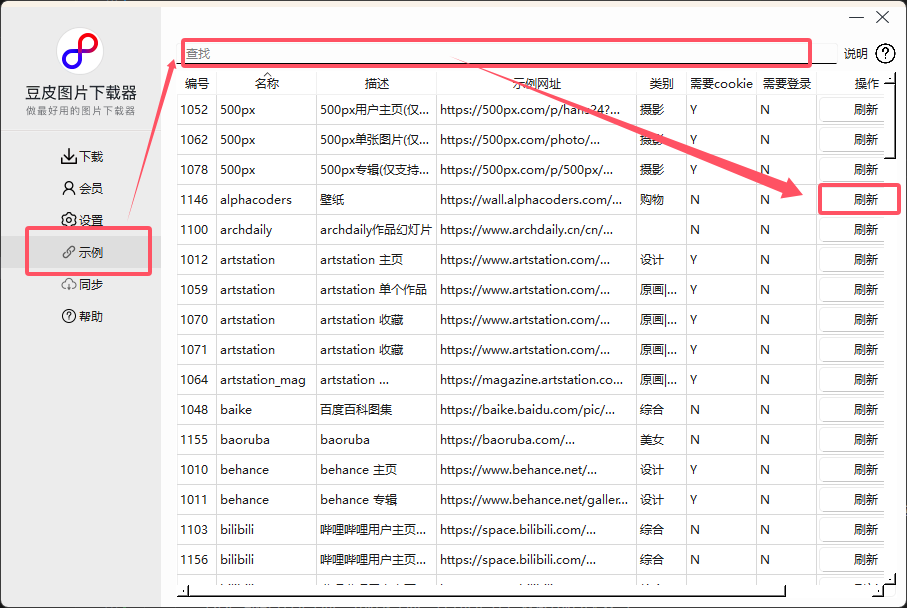Screen dimensions: 907x608
Task: Switch to the 同步 sync section
Action: tap(82, 284)
